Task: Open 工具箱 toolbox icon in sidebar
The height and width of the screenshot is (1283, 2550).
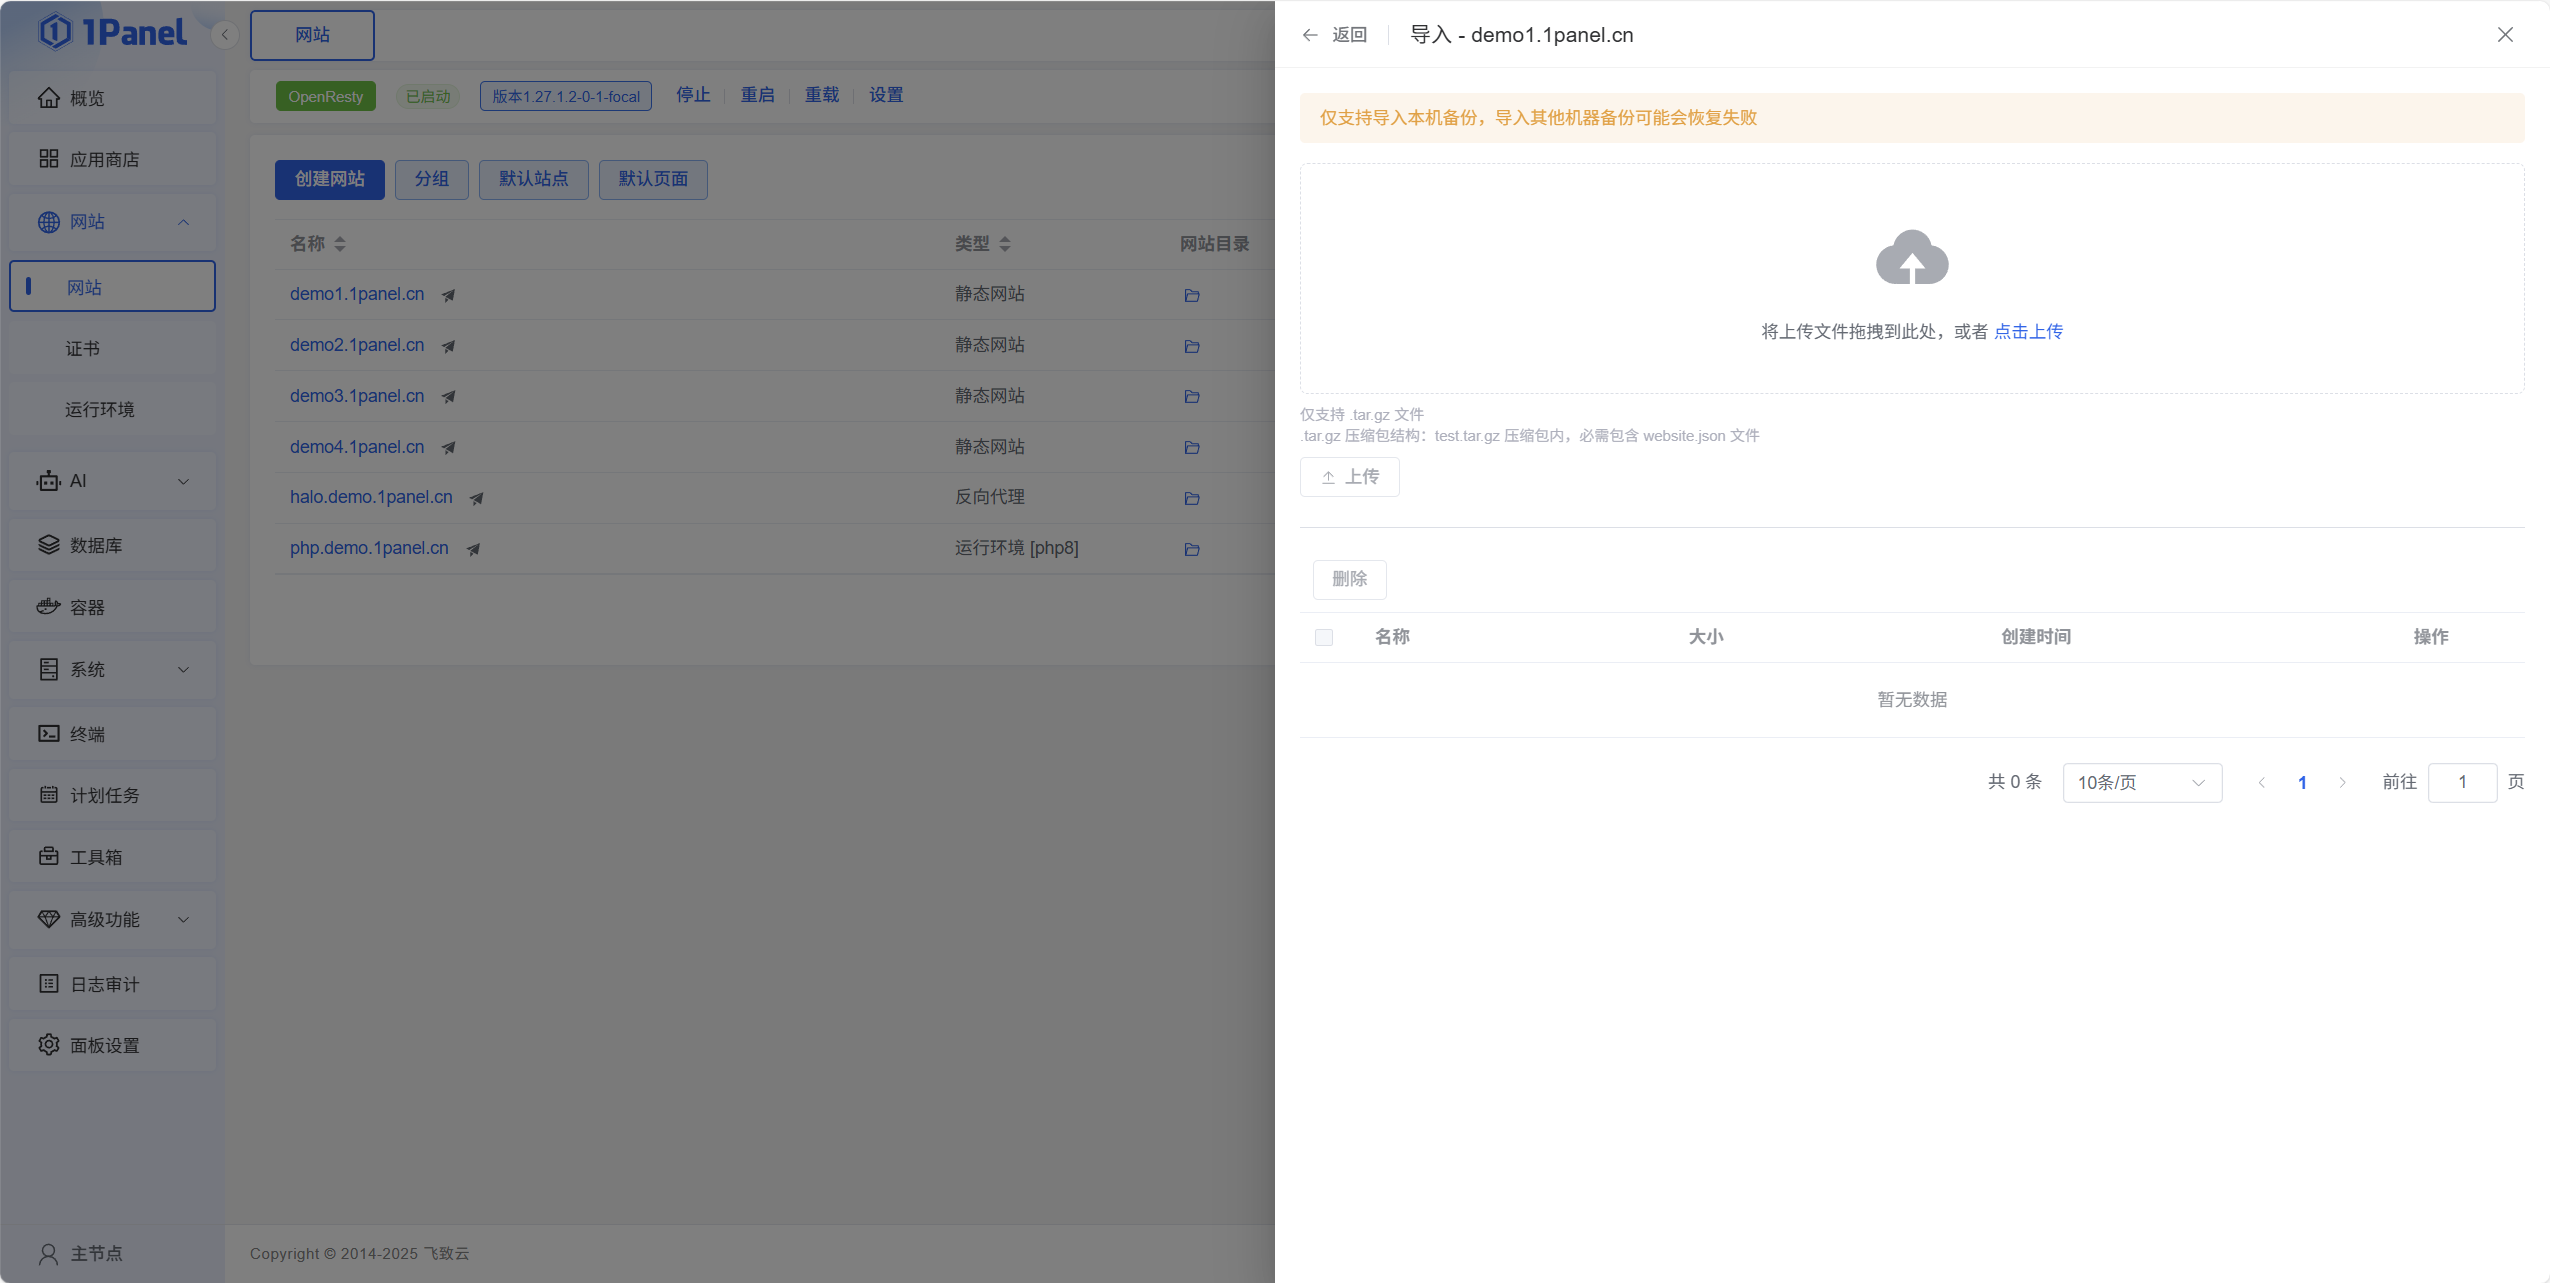Action: (x=49, y=857)
